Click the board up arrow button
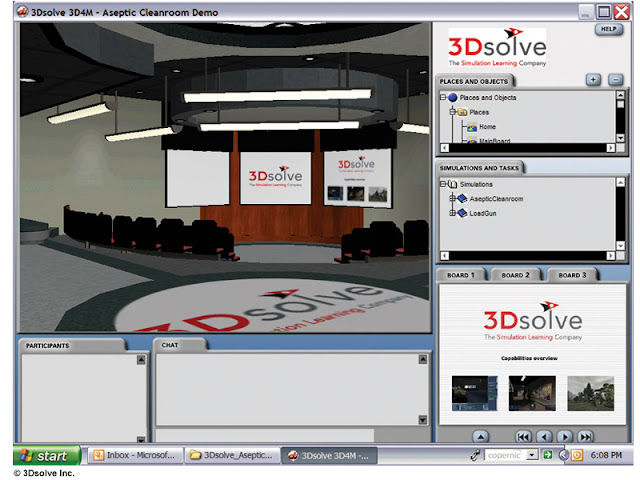 pyautogui.click(x=480, y=437)
